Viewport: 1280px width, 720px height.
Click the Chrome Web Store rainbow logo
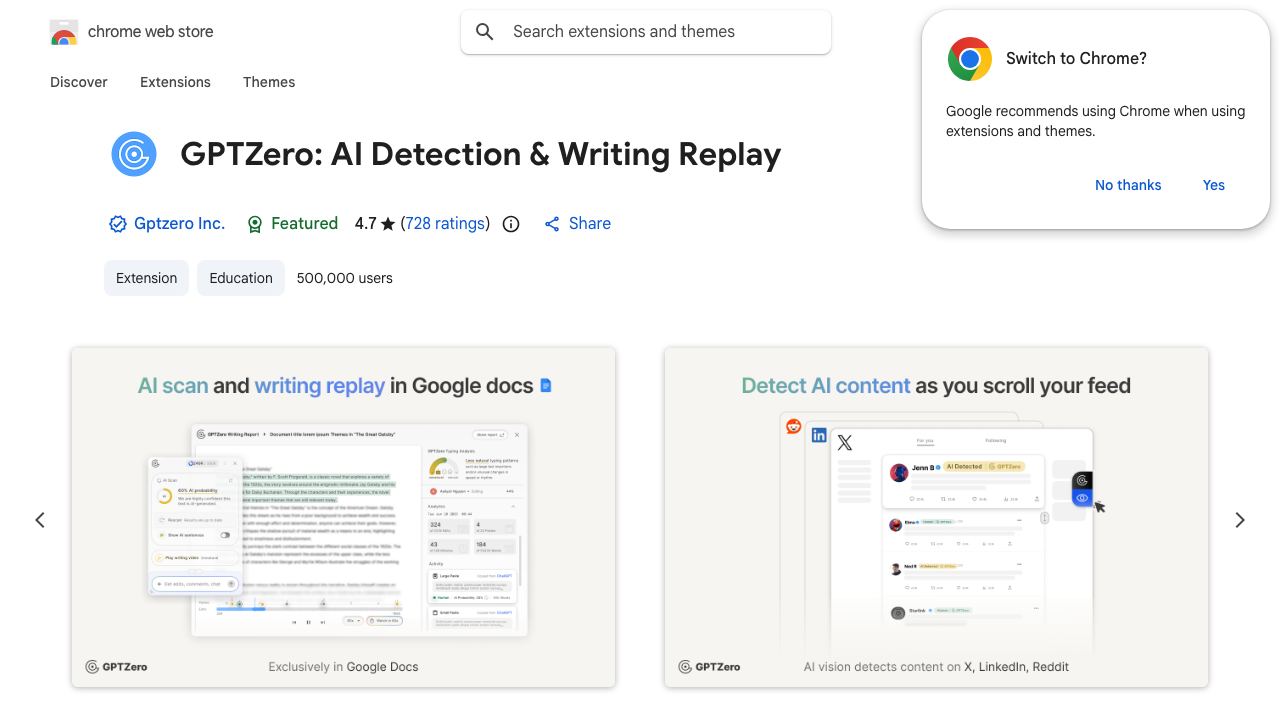coord(64,32)
